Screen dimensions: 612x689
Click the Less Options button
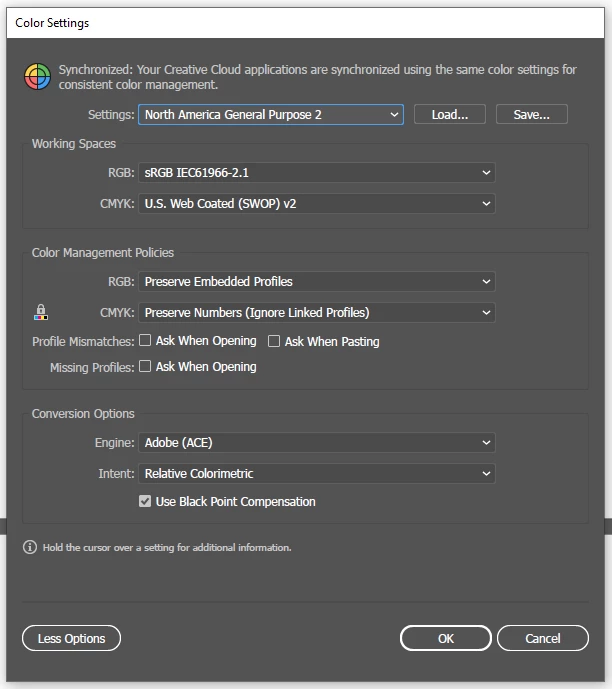point(71,638)
